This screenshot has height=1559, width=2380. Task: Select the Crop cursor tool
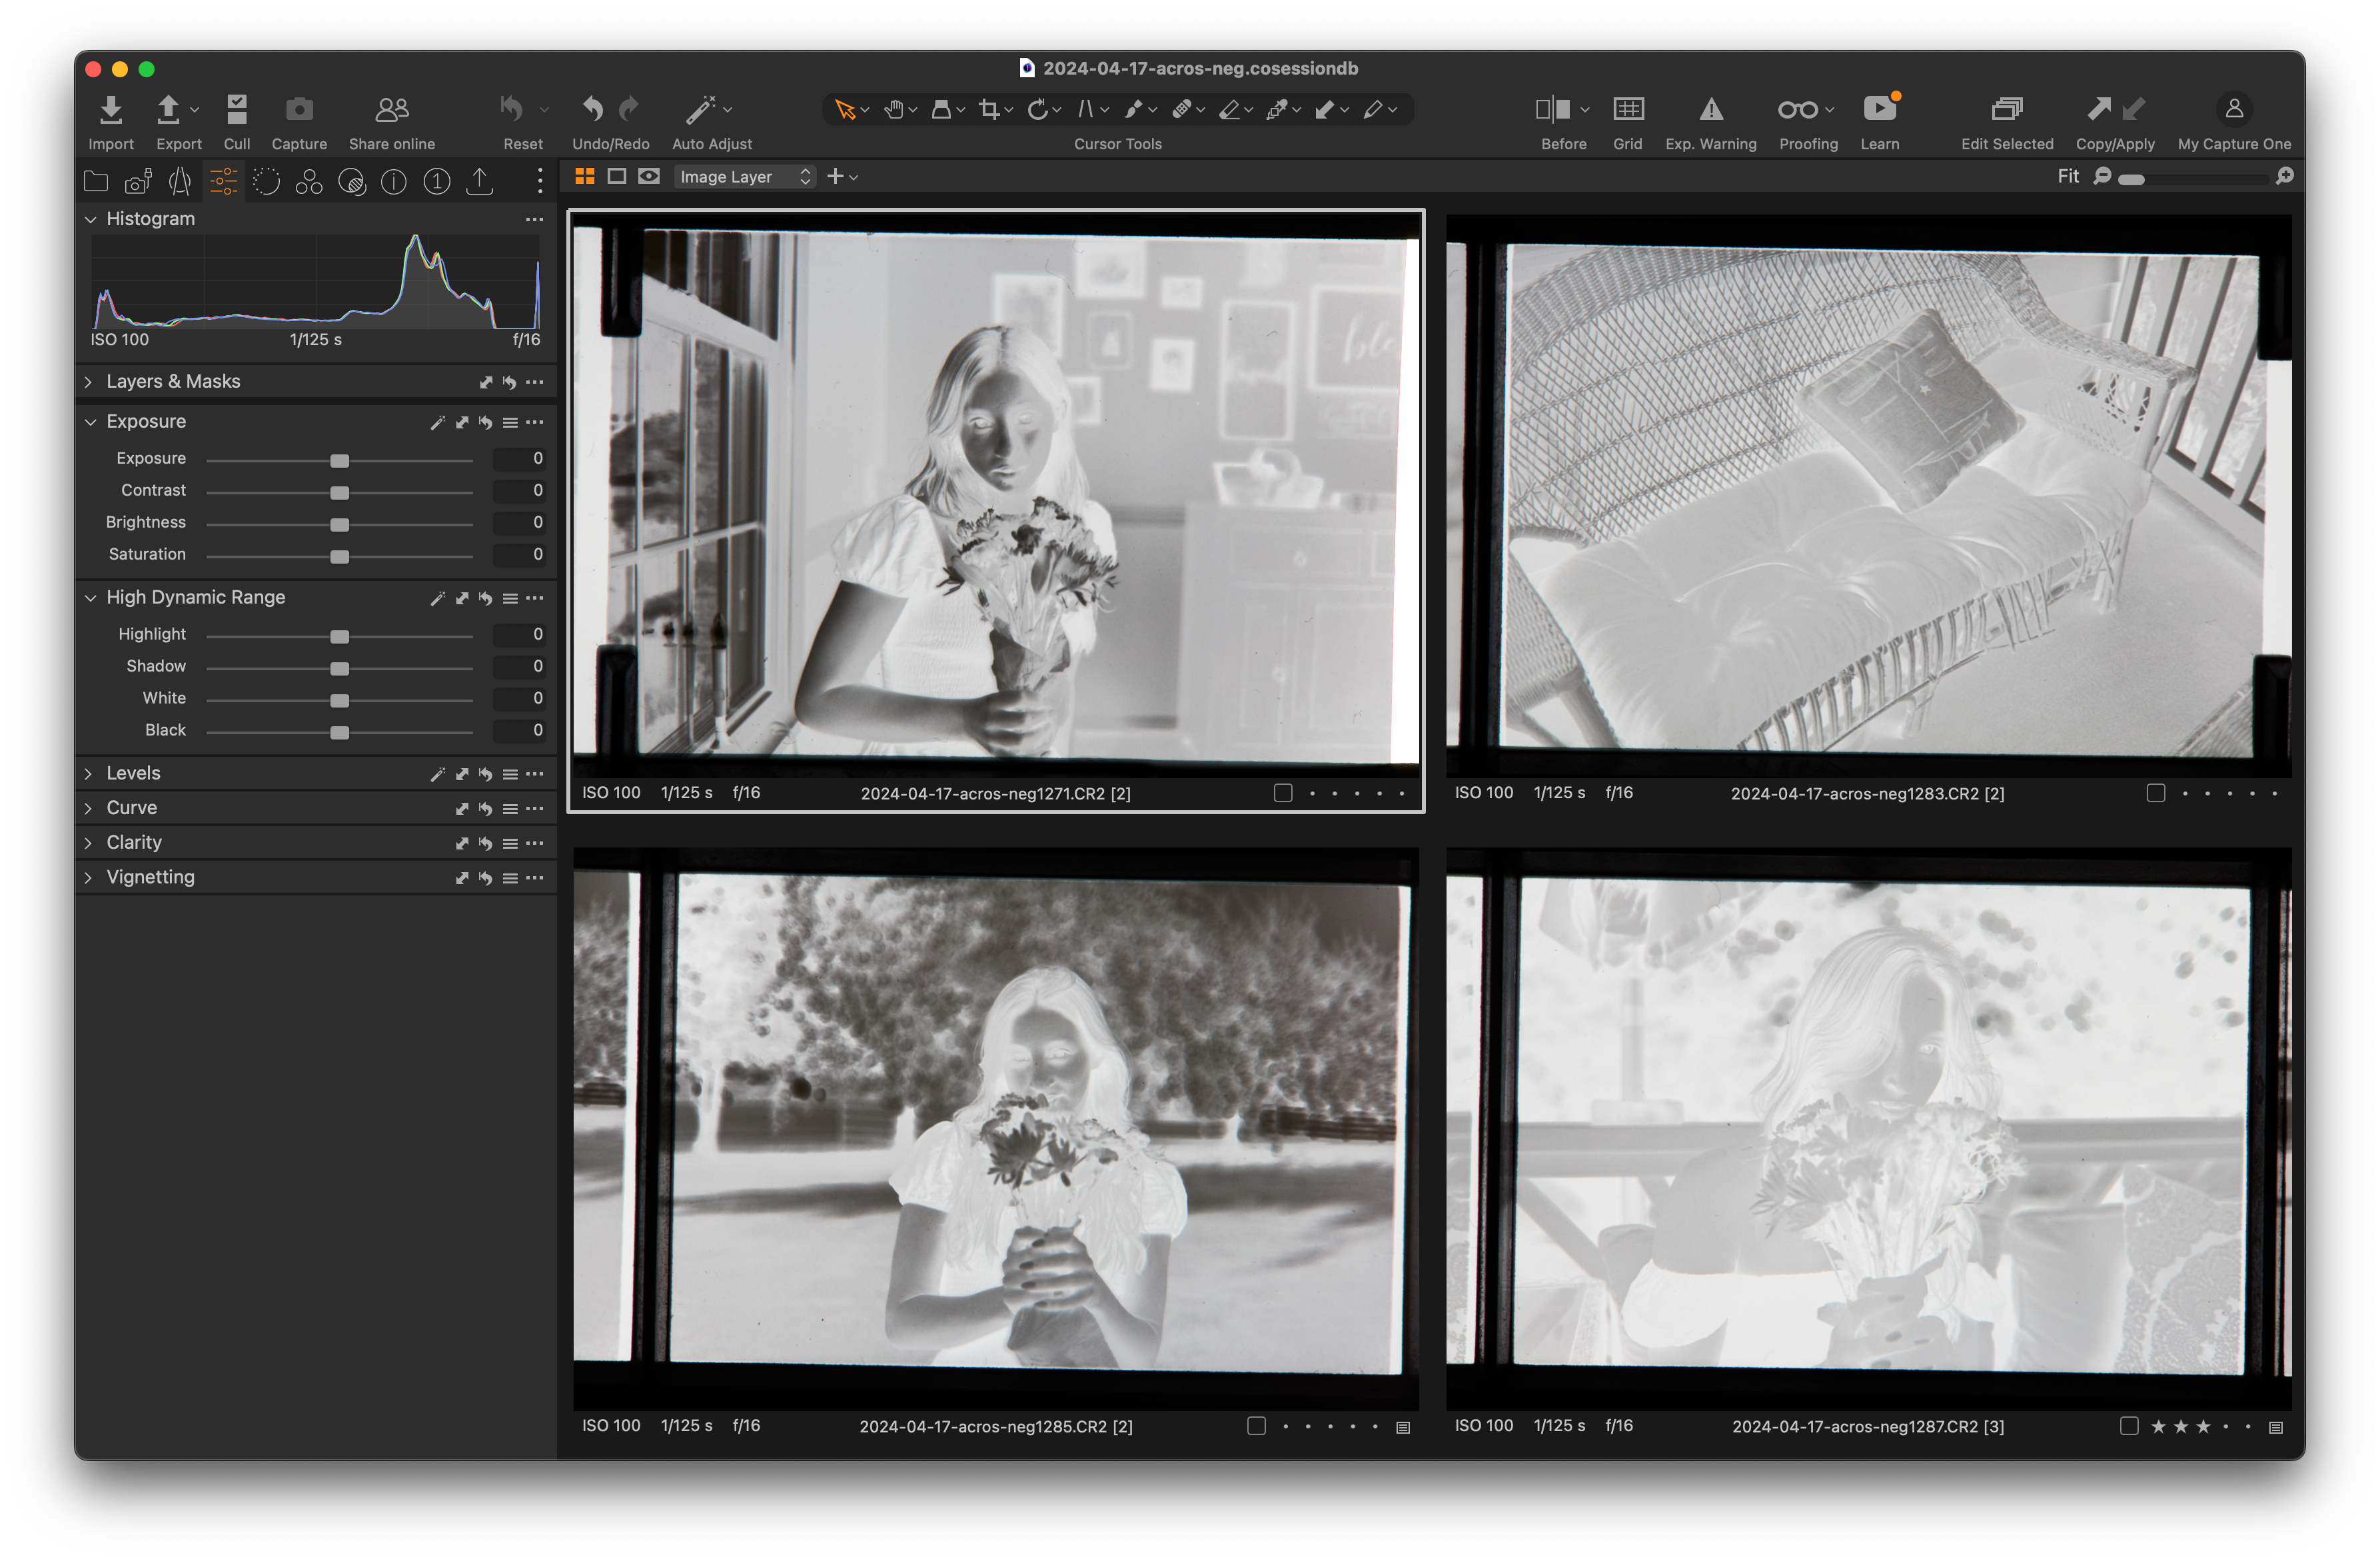coord(990,109)
